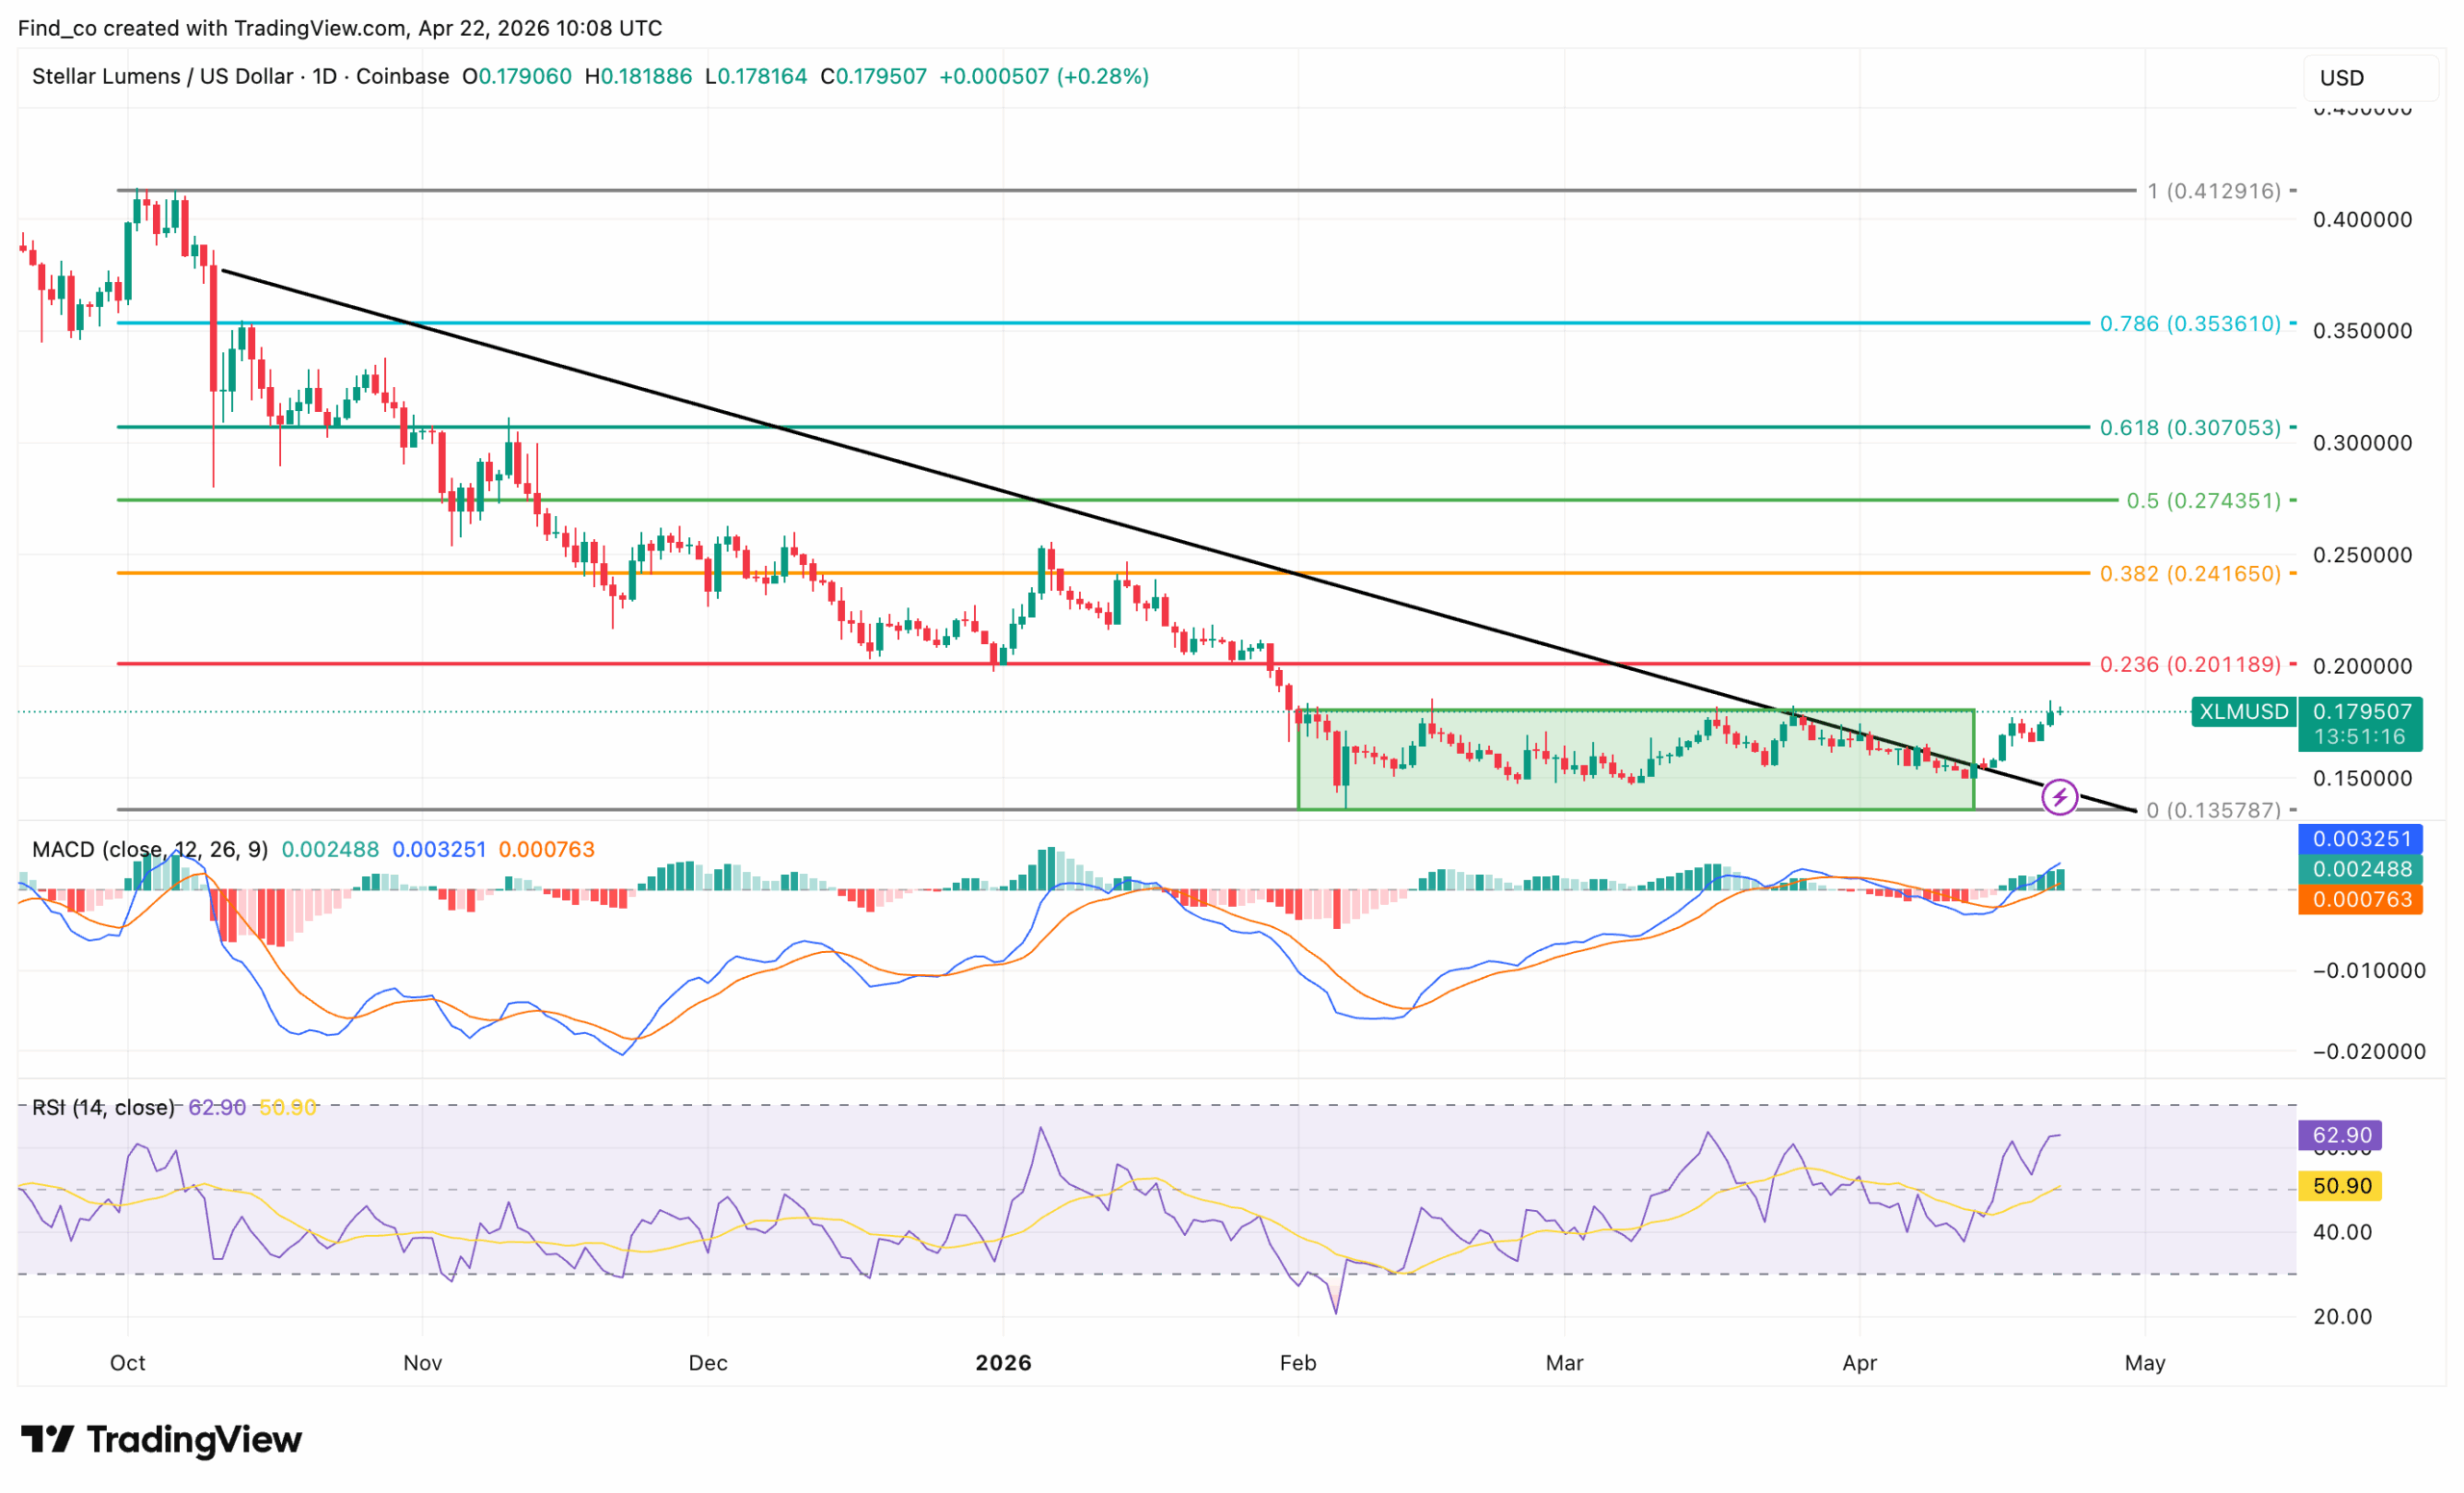Click the 0.150000 price axis label

pyautogui.click(x=2362, y=777)
